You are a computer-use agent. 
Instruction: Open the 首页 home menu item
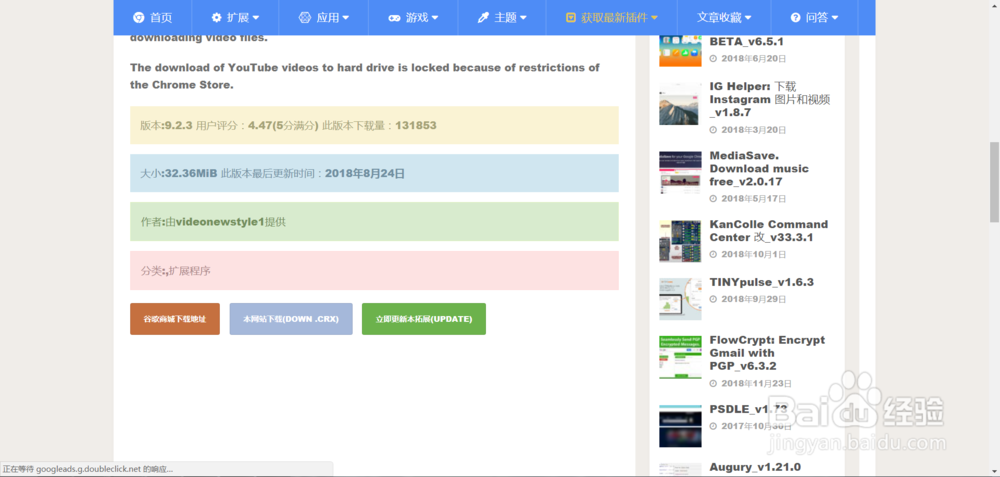tap(152, 17)
